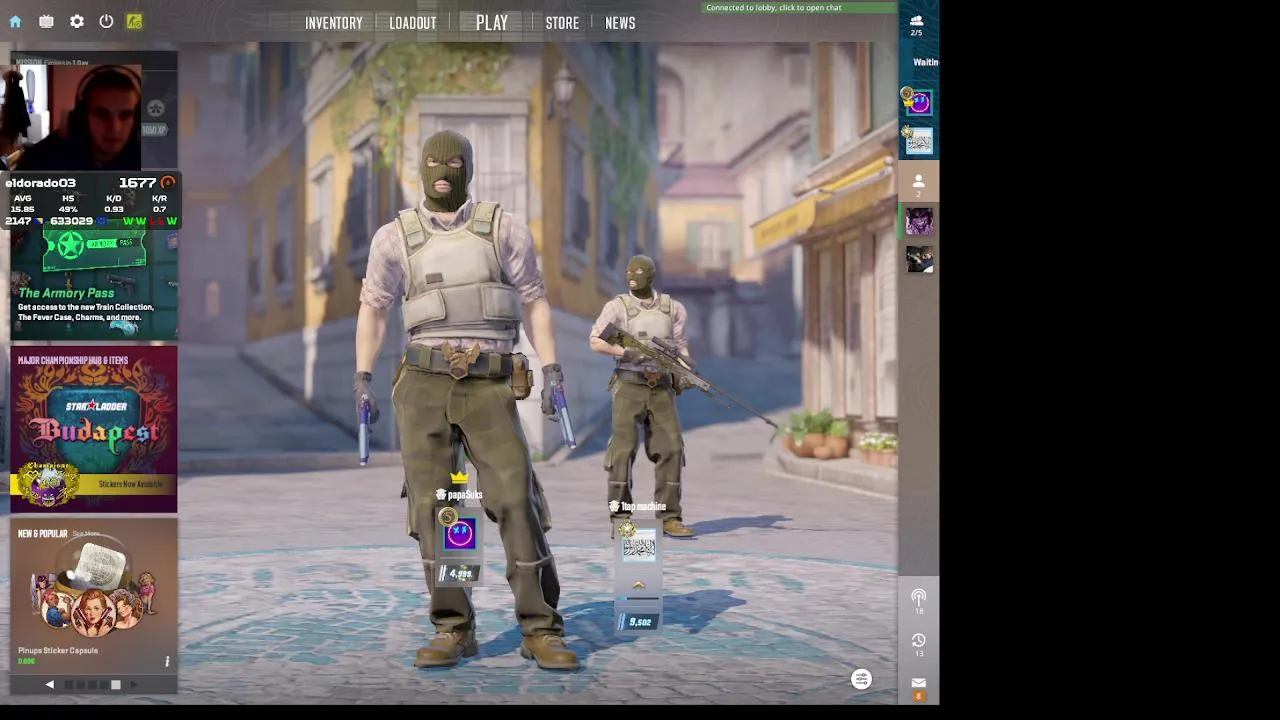
Task: Go to previous store carousel item arrow
Action: 50,685
